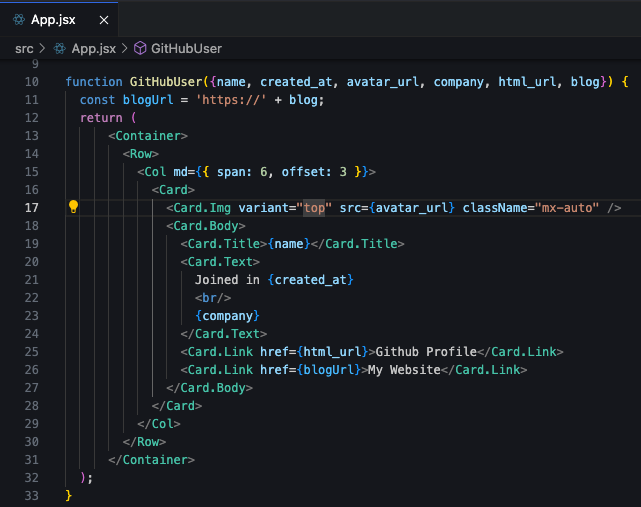
Task: Click line number 33 in the gutter
Action: point(31,496)
